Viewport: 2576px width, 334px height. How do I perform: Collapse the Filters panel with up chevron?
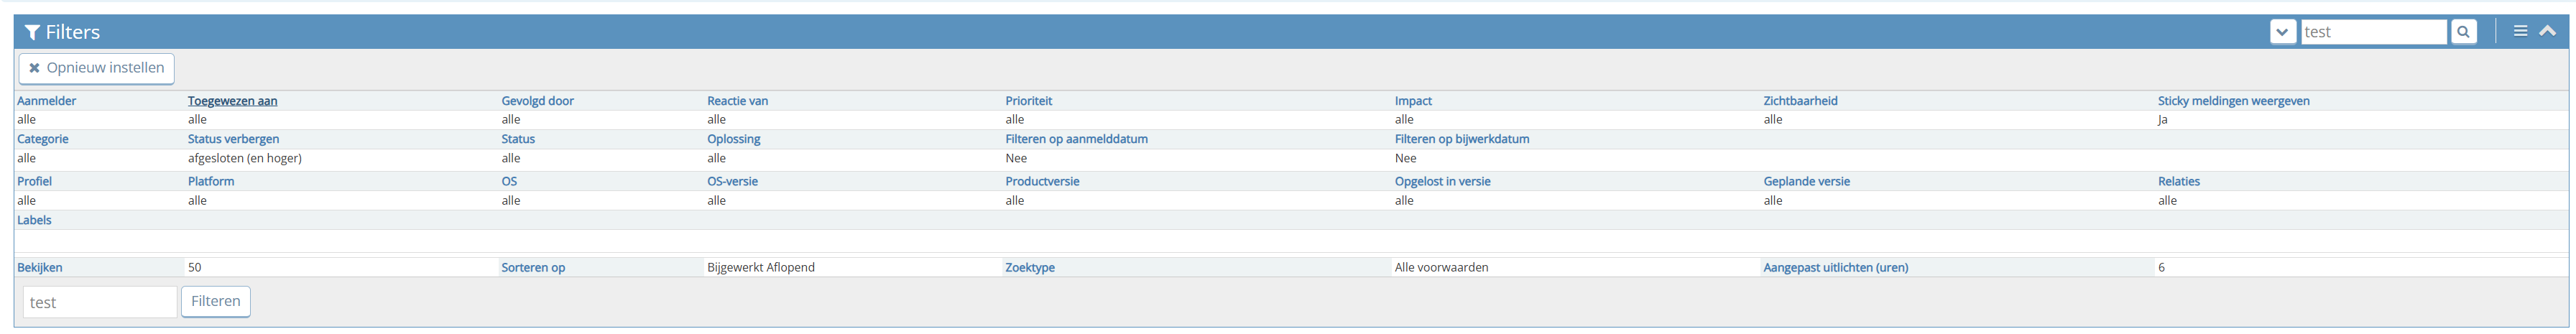(2547, 31)
